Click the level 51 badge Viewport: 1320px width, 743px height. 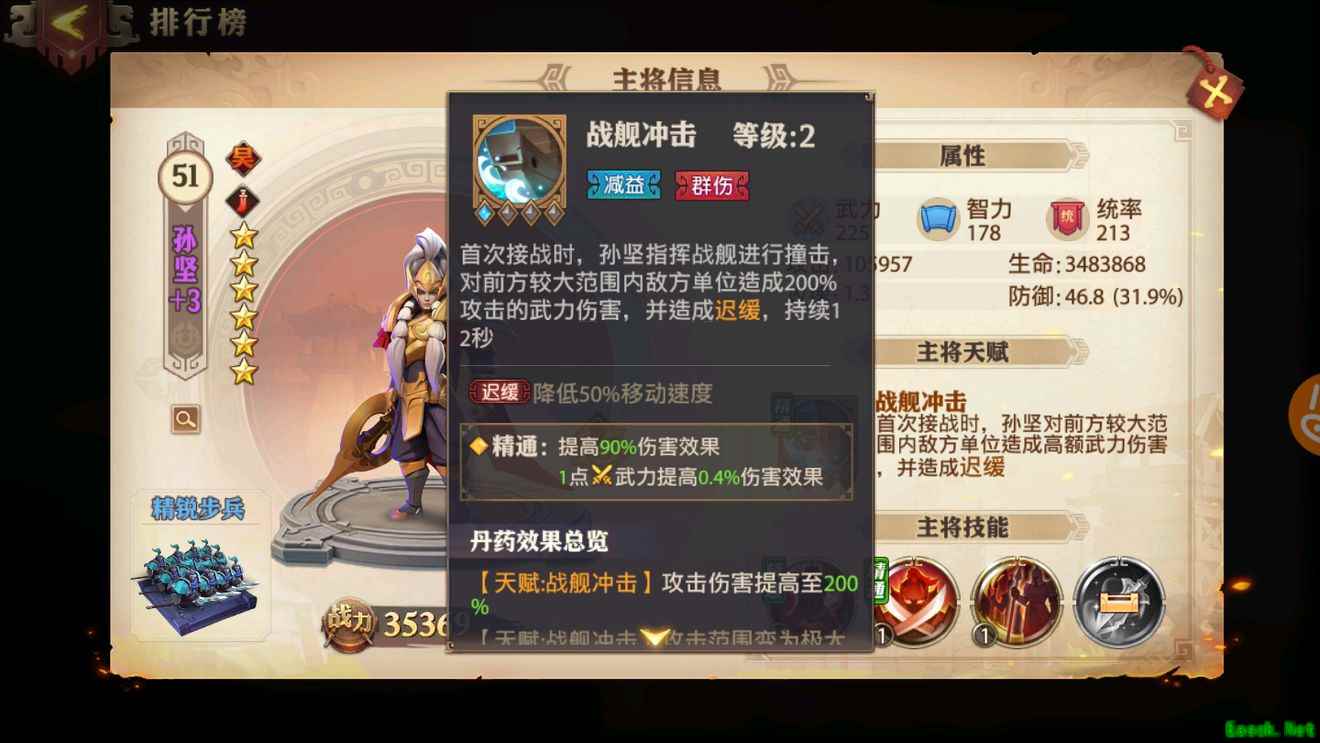[186, 177]
